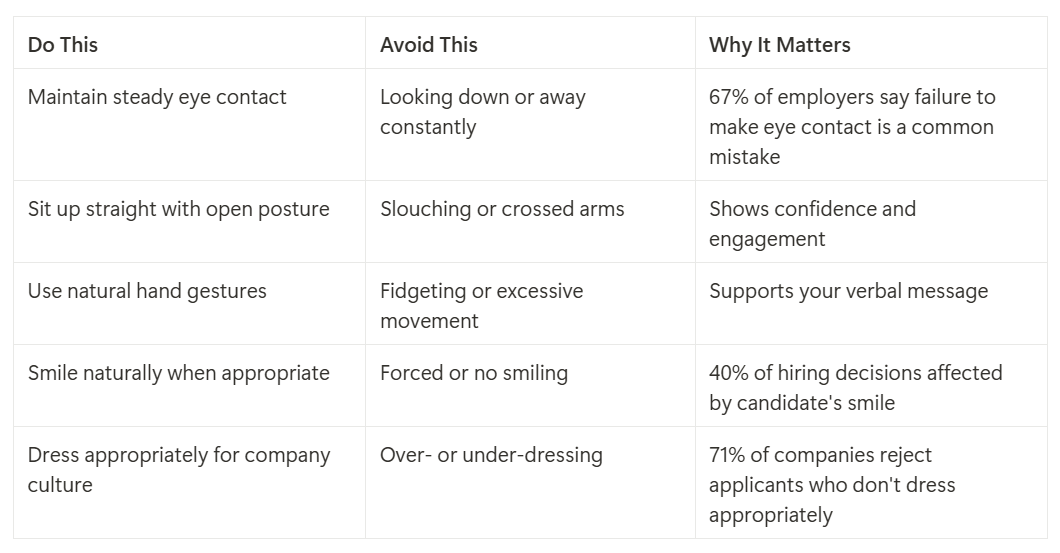Select the "Maintain steady eye contact" cell
1060x553 pixels.
click(157, 97)
